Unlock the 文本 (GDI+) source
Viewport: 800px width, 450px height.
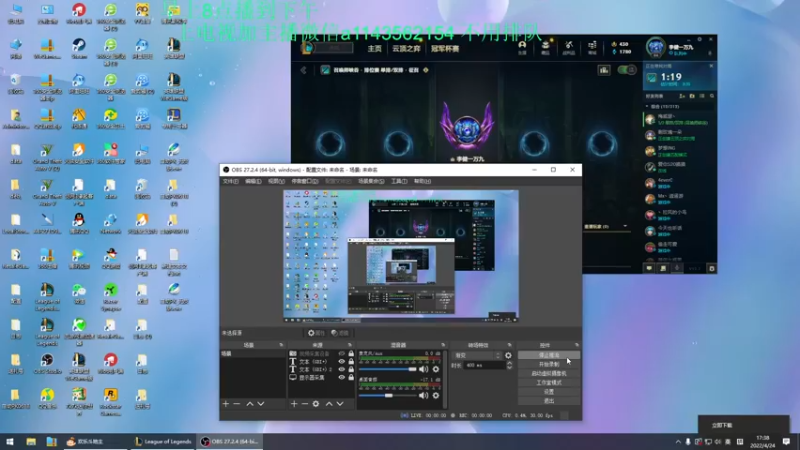pos(351,361)
